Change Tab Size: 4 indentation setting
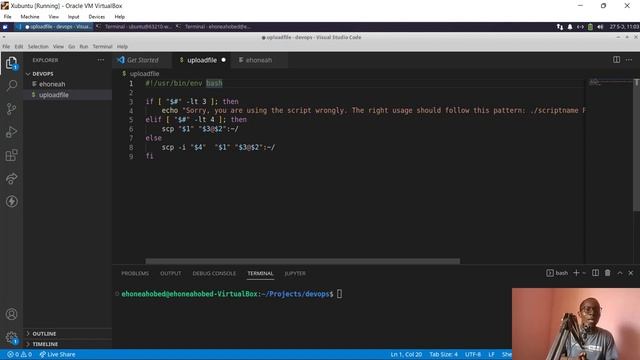 (x=443, y=354)
